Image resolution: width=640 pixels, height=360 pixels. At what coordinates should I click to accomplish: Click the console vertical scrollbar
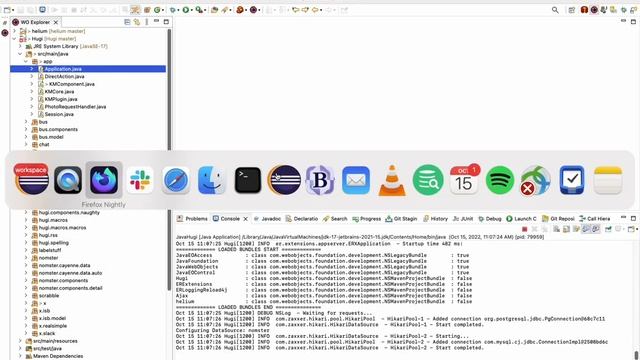pos(636,354)
